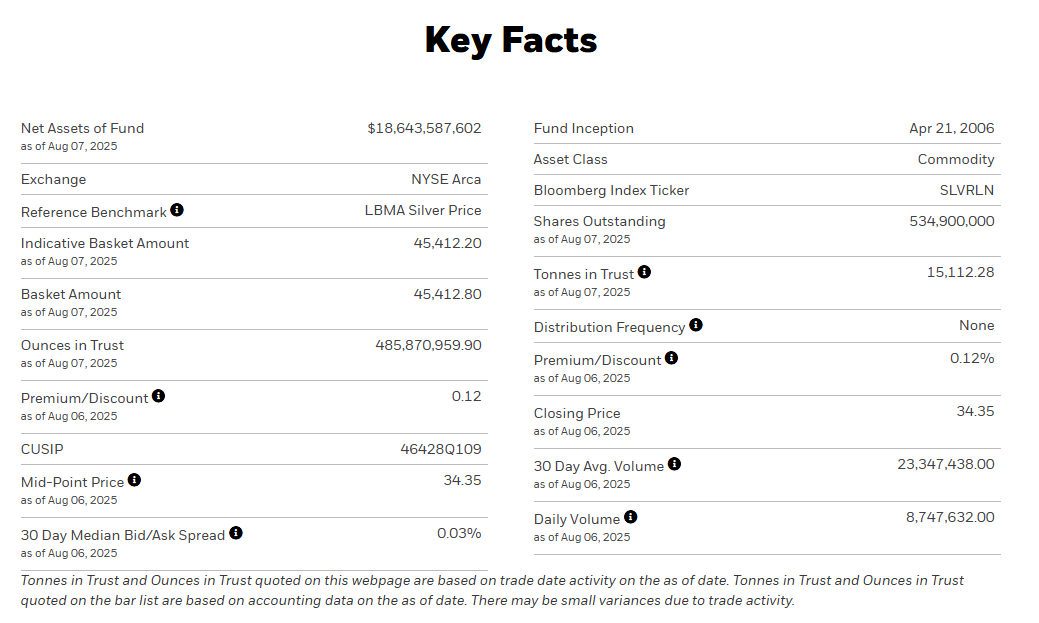
Task: Click the Tonnes in Trust info icon
Action: 645,272
